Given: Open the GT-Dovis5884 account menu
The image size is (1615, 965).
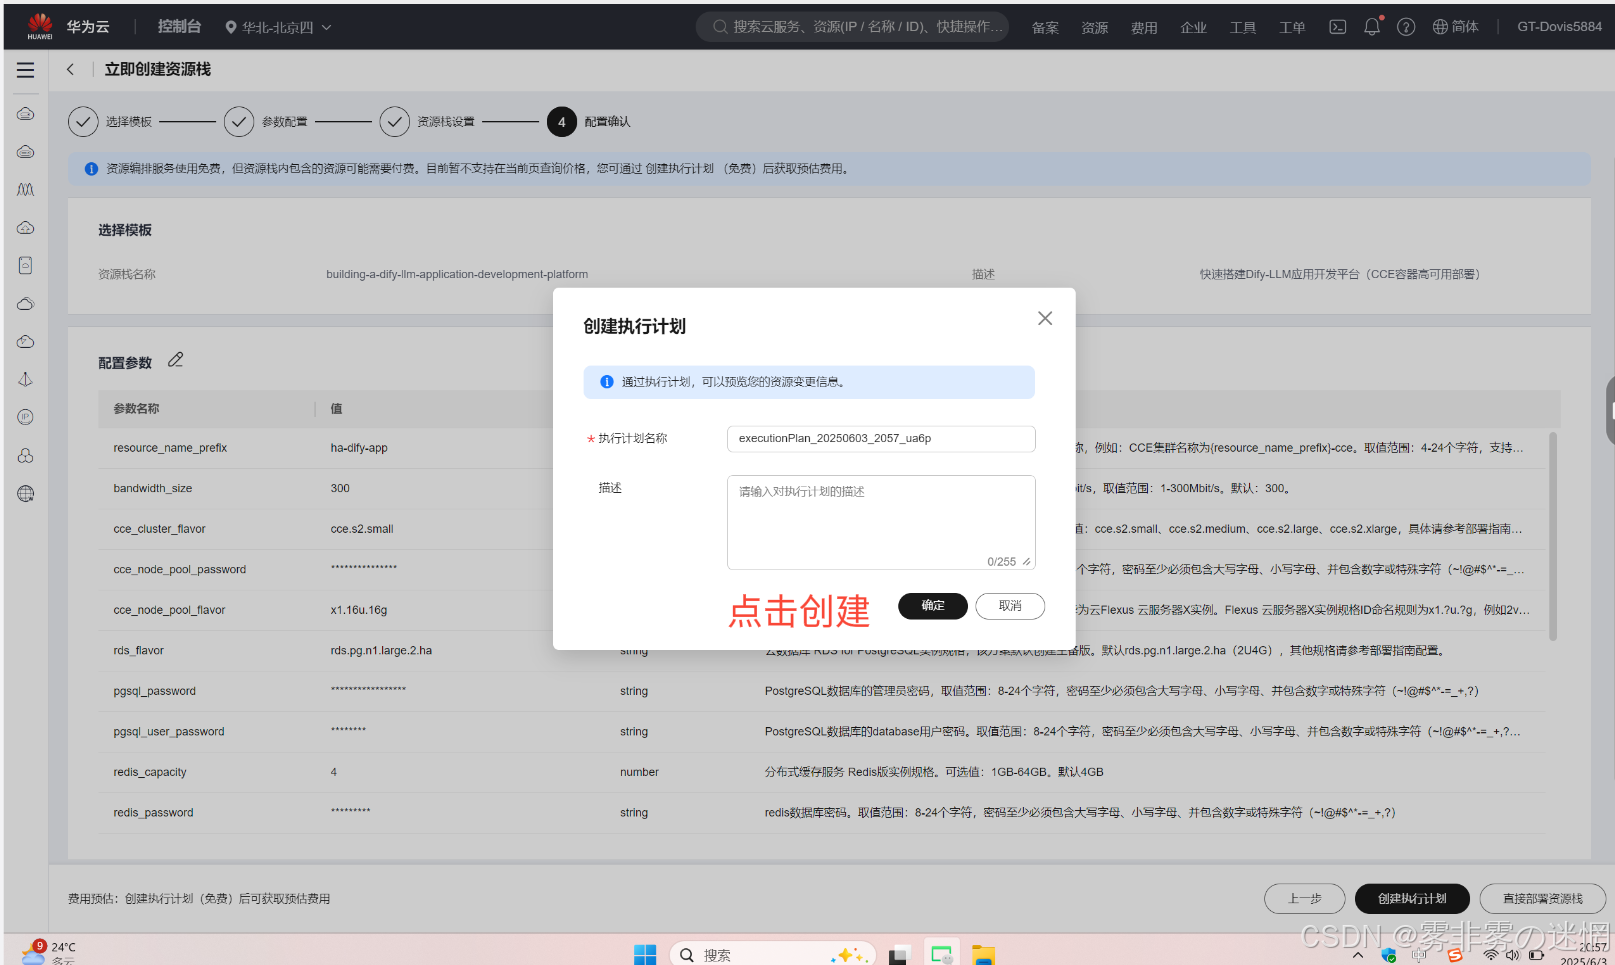Looking at the screenshot, I should 1559,27.
